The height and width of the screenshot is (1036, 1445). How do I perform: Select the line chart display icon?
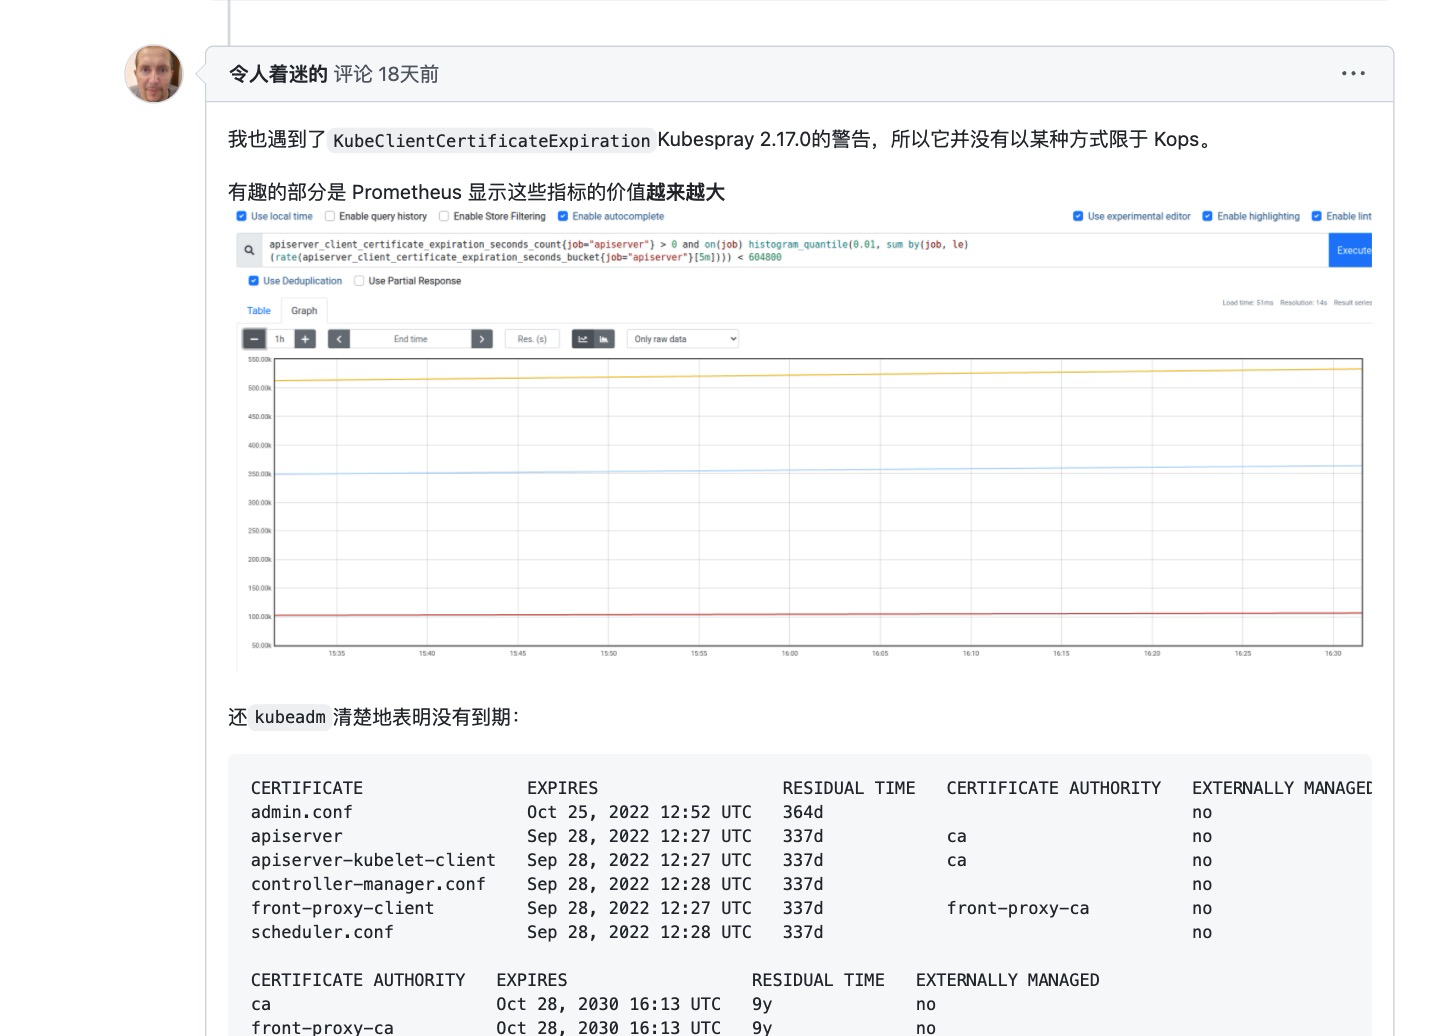582,339
